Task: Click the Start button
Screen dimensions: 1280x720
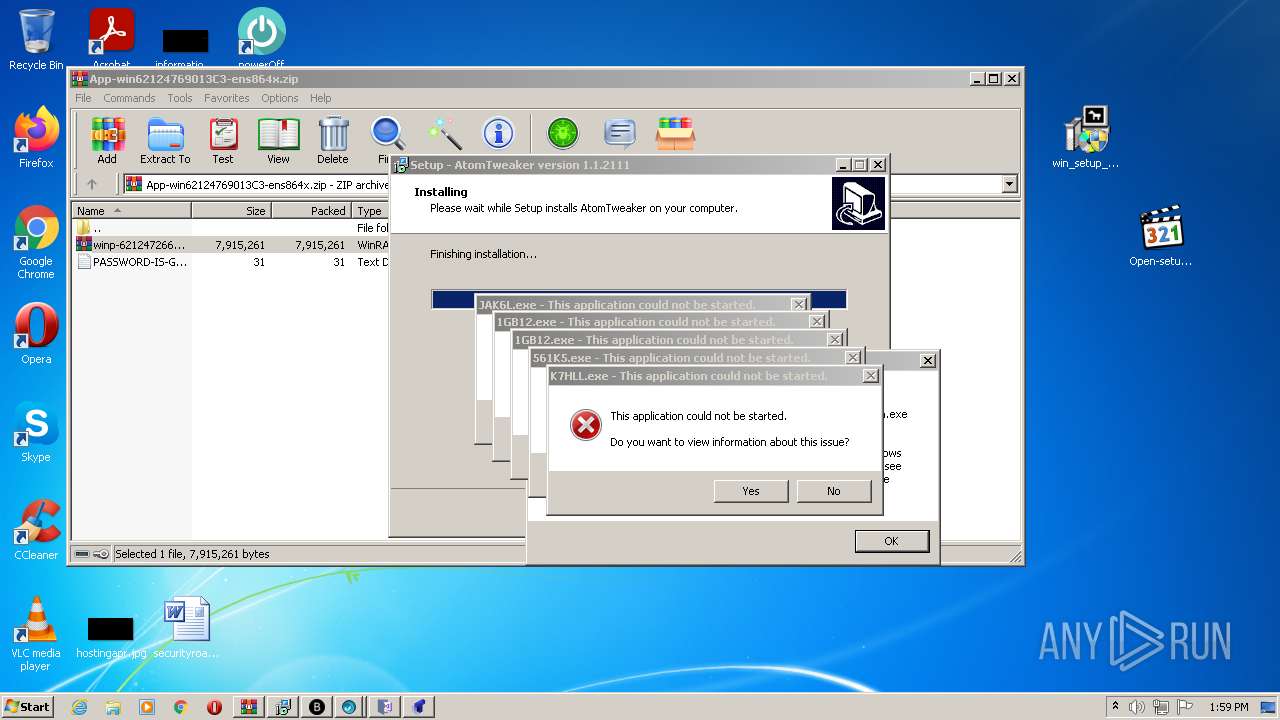Action: 28,707
